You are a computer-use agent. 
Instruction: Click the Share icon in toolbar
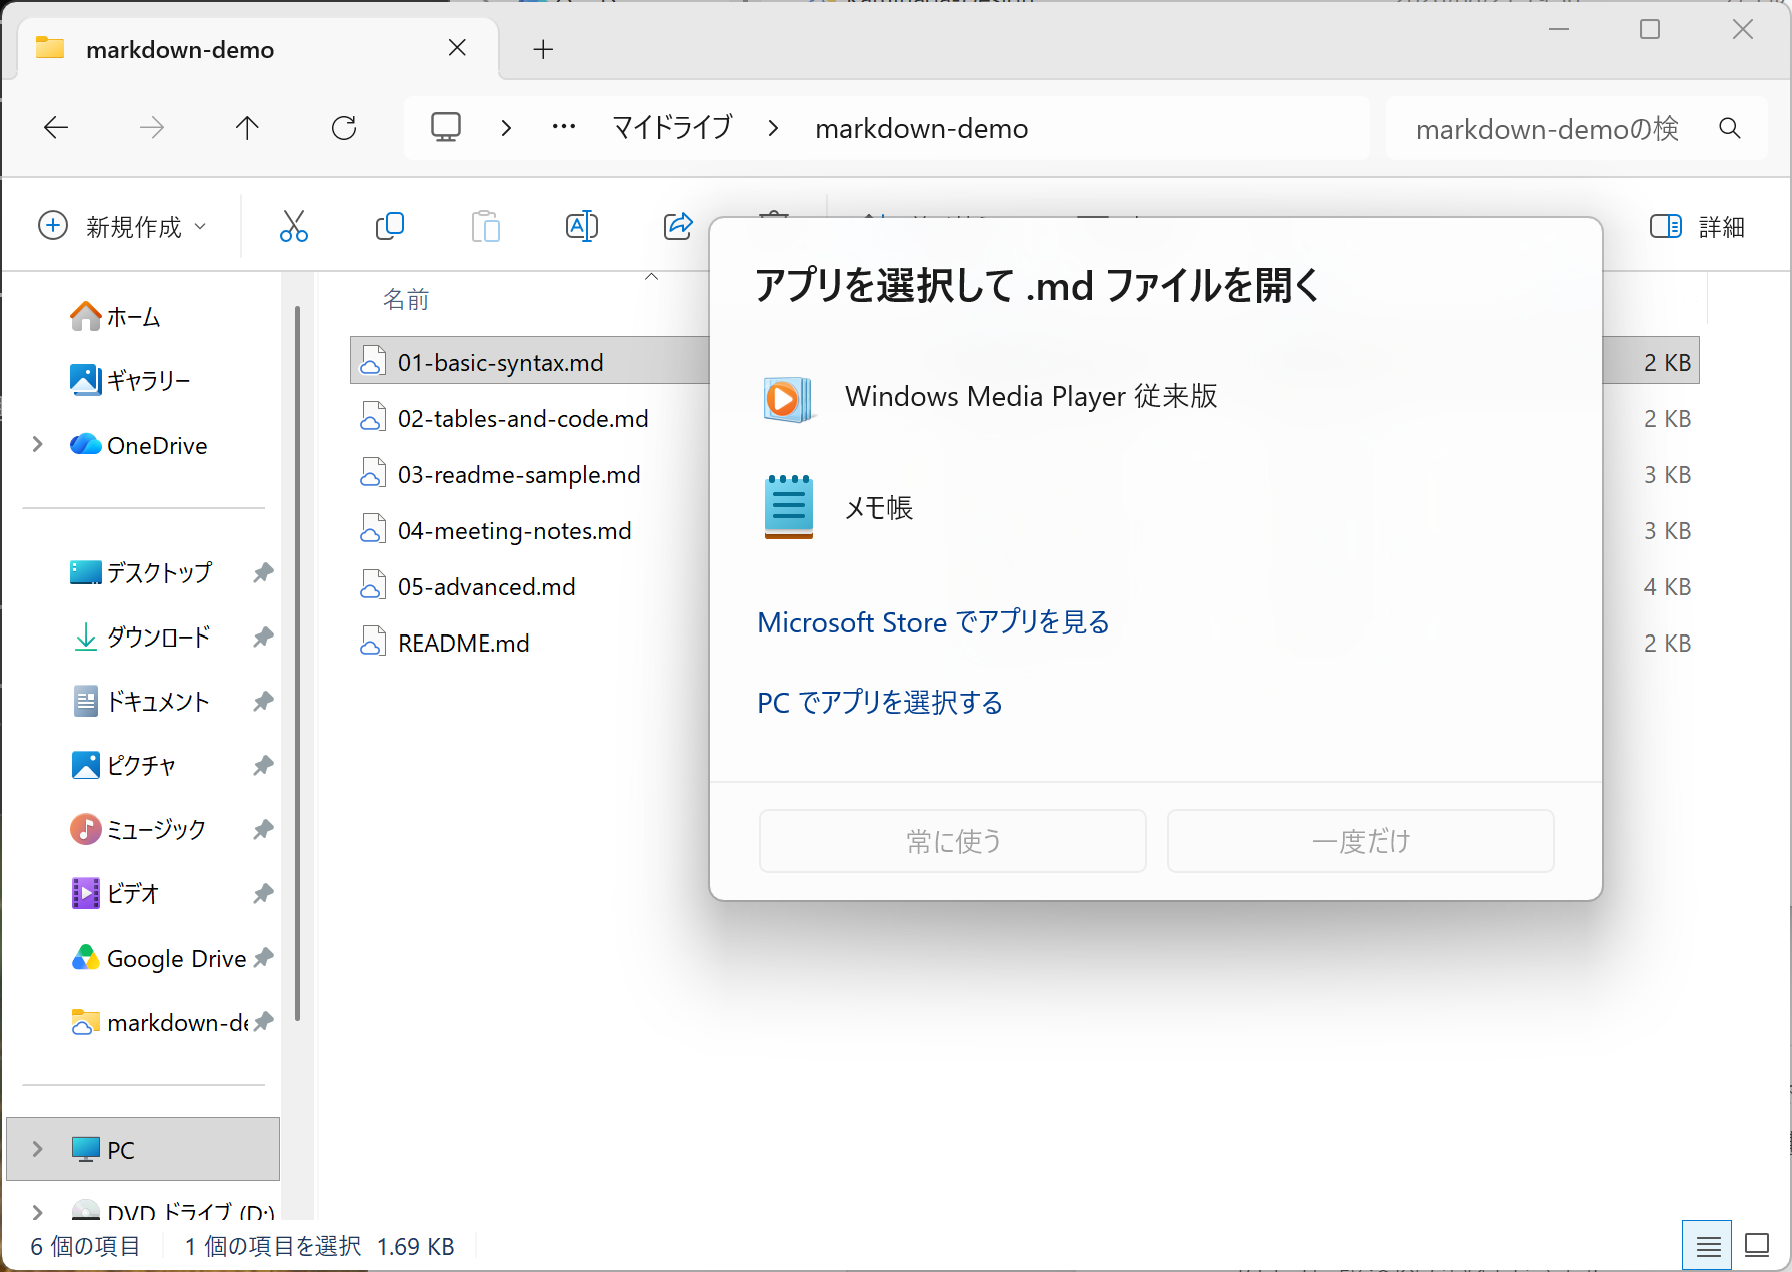[678, 227]
